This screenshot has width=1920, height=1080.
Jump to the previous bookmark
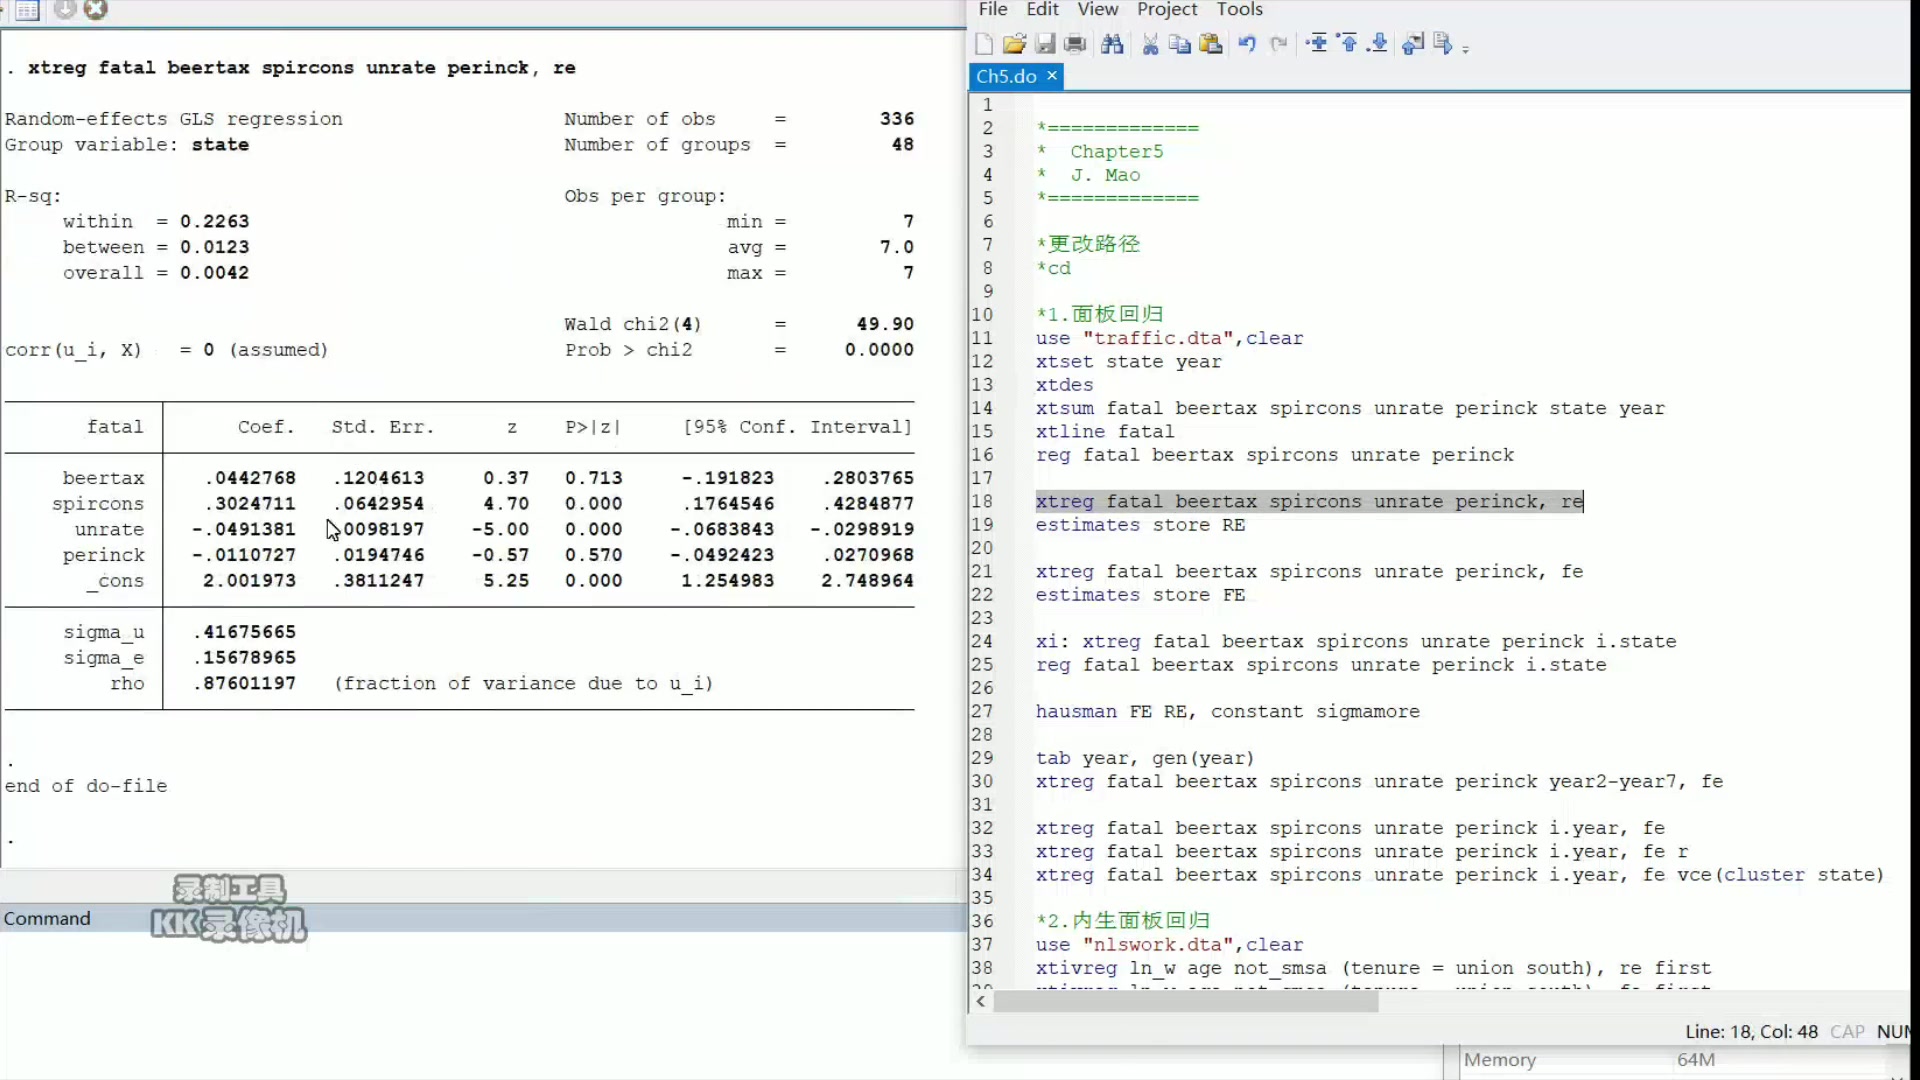click(x=1348, y=43)
